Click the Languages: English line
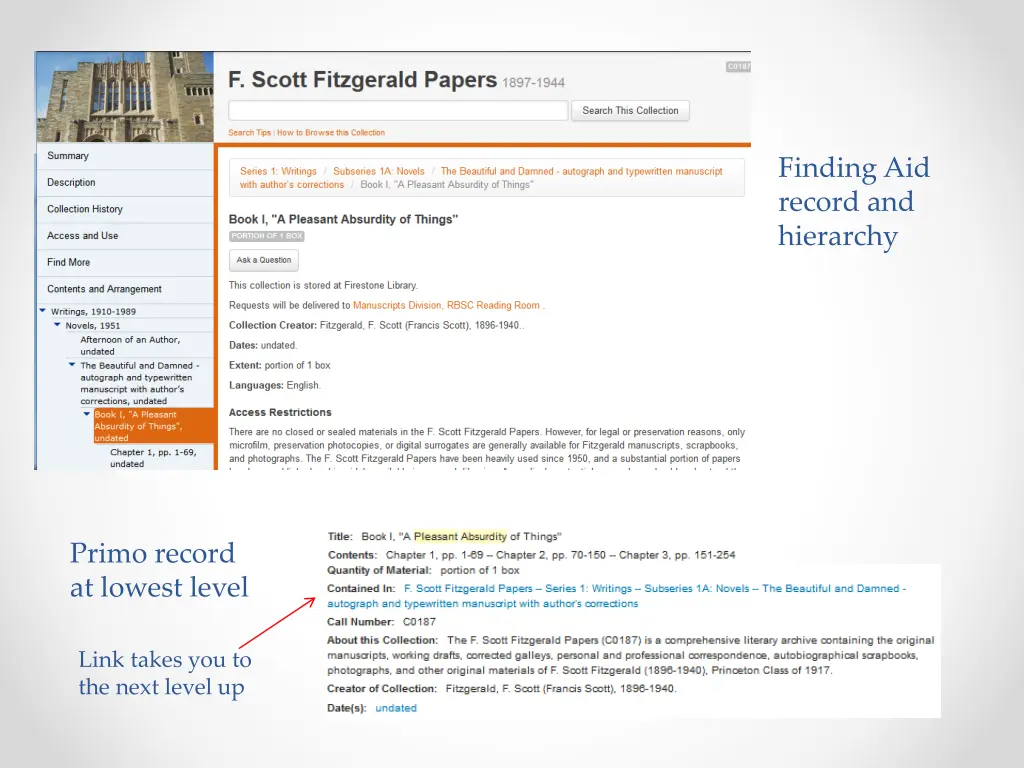Screen dimensions: 1024x768 (x=274, y=385)
